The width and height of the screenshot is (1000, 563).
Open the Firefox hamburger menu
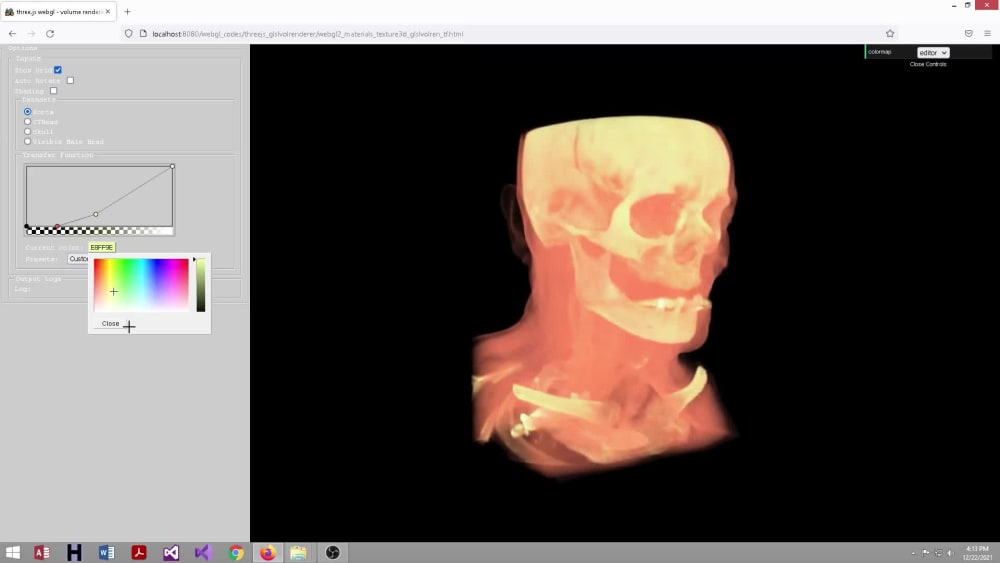987,34
